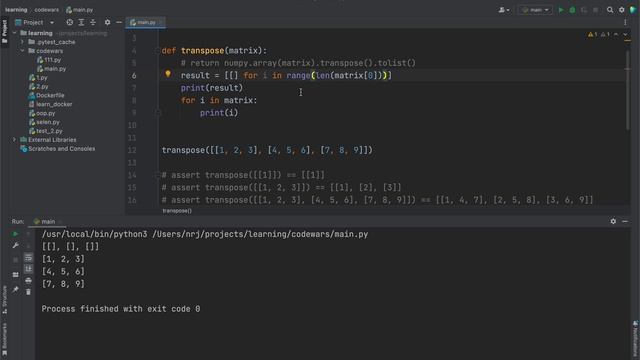Toggle soft-wrap in Run console

[28, 258]
